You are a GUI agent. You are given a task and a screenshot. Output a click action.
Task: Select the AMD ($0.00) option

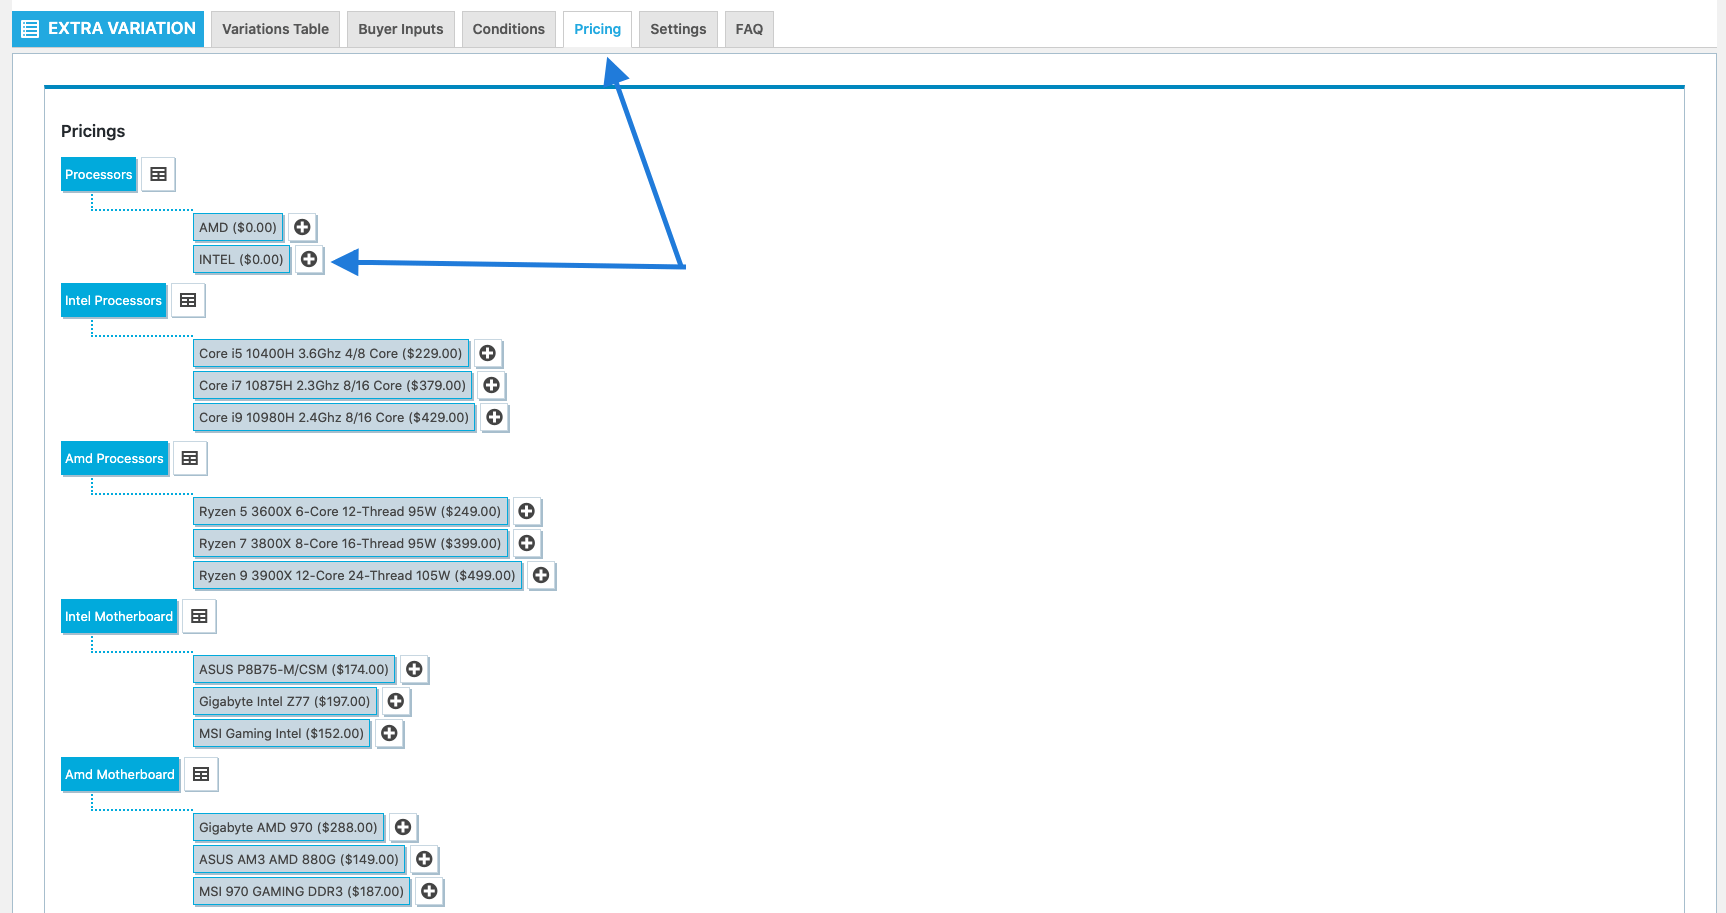tap(238, 227)
